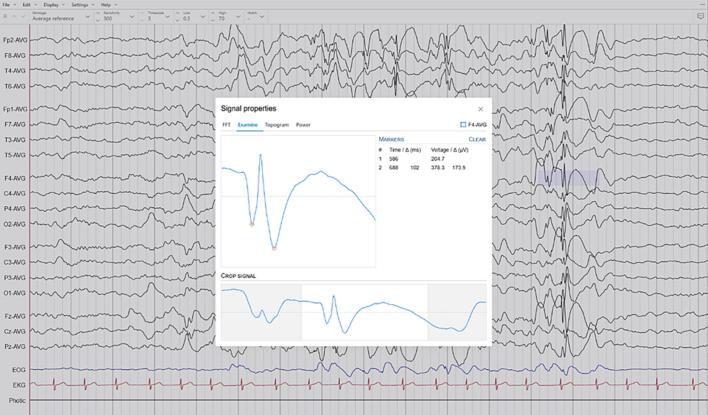The width and height of the screenshot is (708, 415).
Task: Click the highlighted selection on F4-AVG trace
Action: [567, 177]
